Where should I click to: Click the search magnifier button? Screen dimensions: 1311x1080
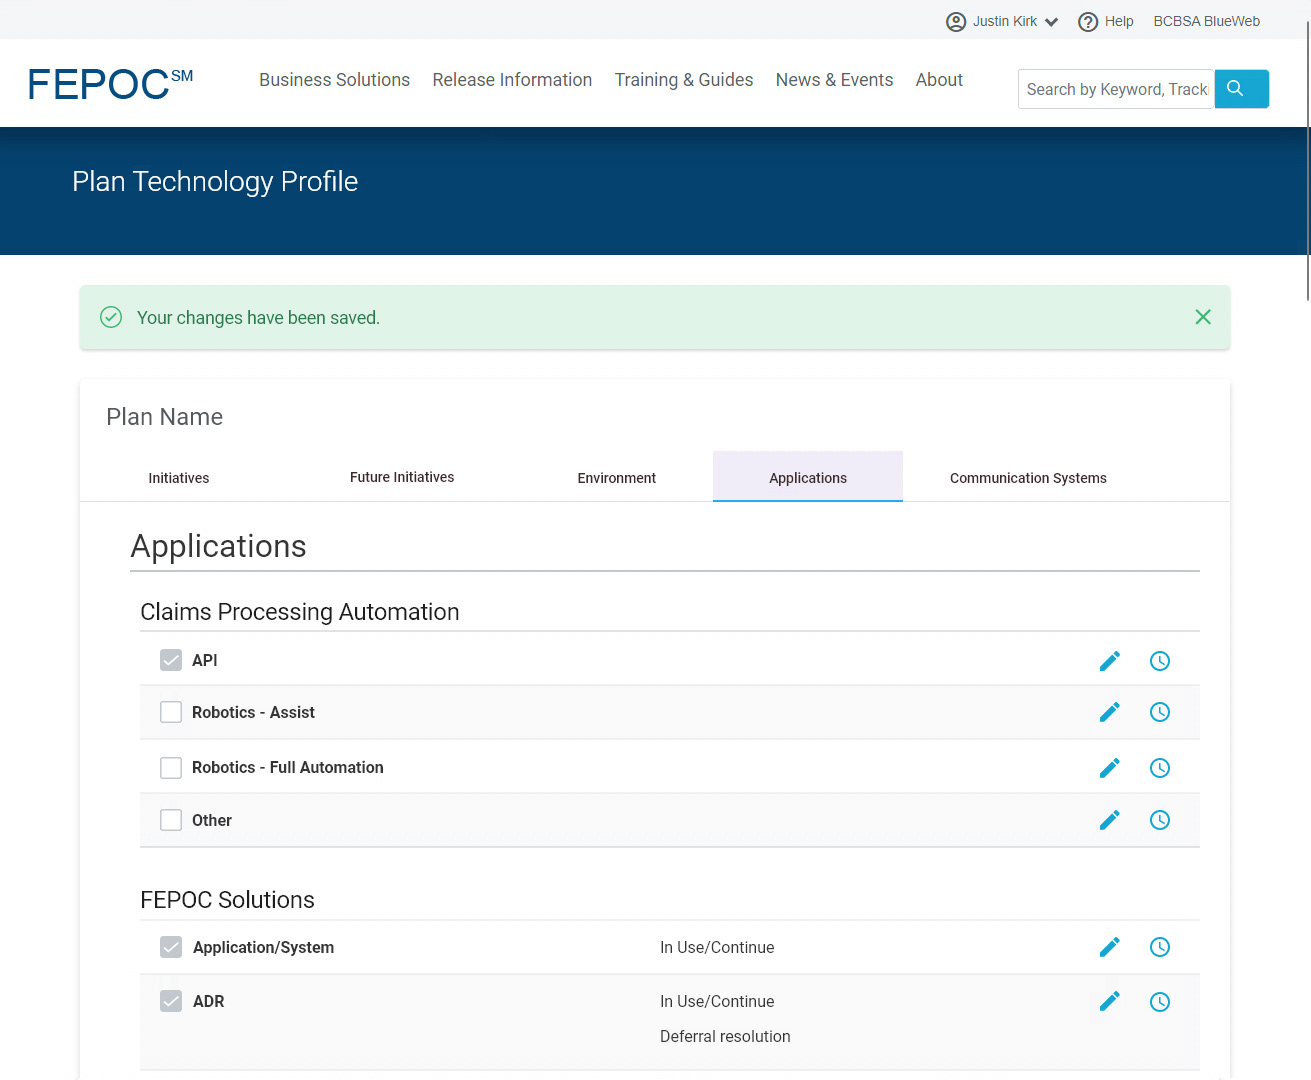tap(1241, 89)
